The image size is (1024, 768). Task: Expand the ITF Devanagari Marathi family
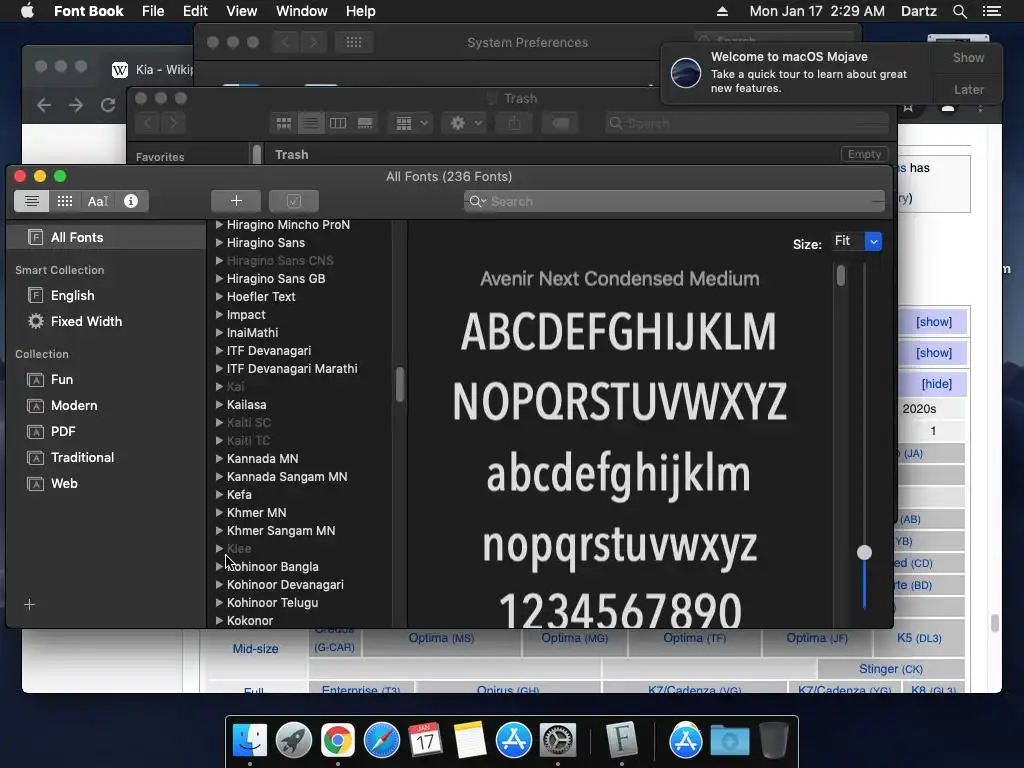[219, 368]
